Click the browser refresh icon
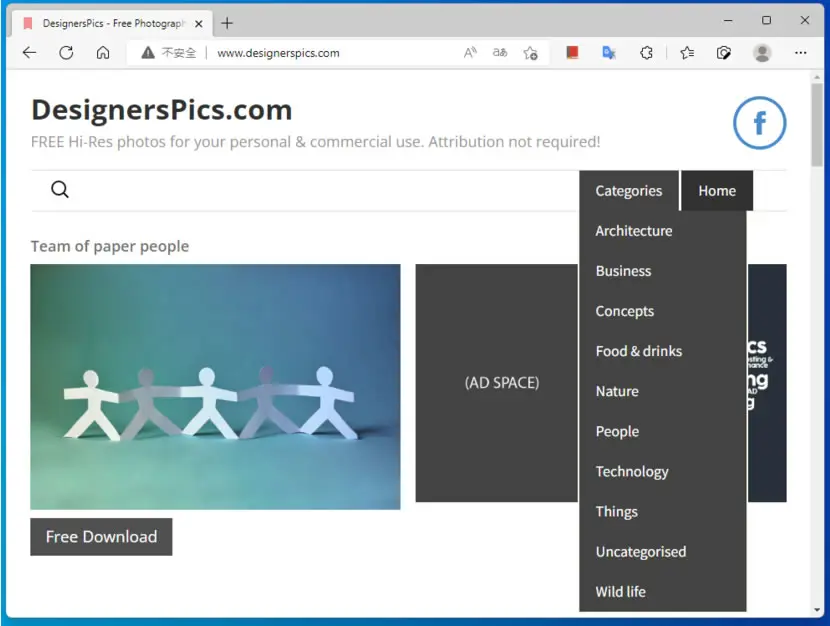This screenshot has width=830, height=626. coord(66,53)
